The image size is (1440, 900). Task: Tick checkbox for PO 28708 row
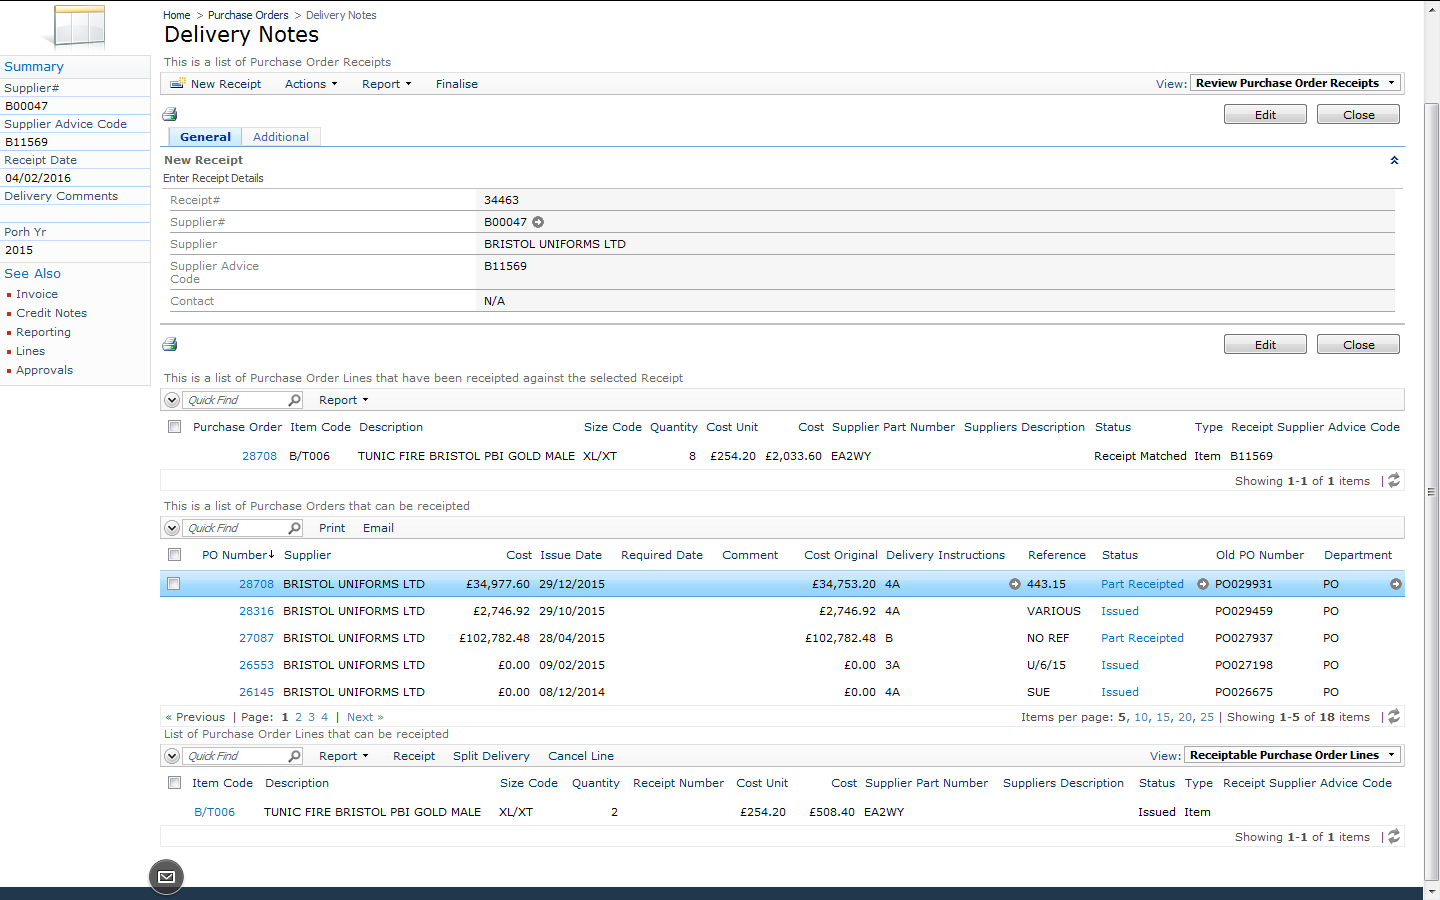(174, 584)
